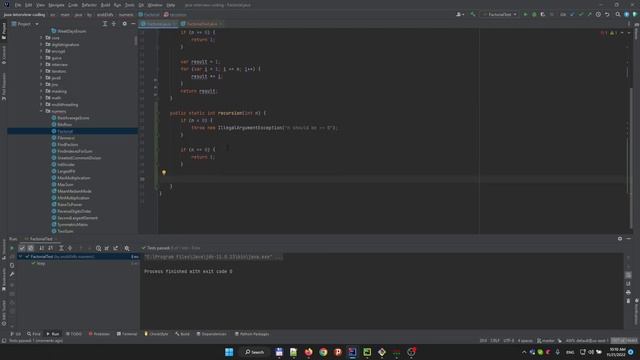
Task: Toggle soft-wrap in the console output
Action: (628, 275)
